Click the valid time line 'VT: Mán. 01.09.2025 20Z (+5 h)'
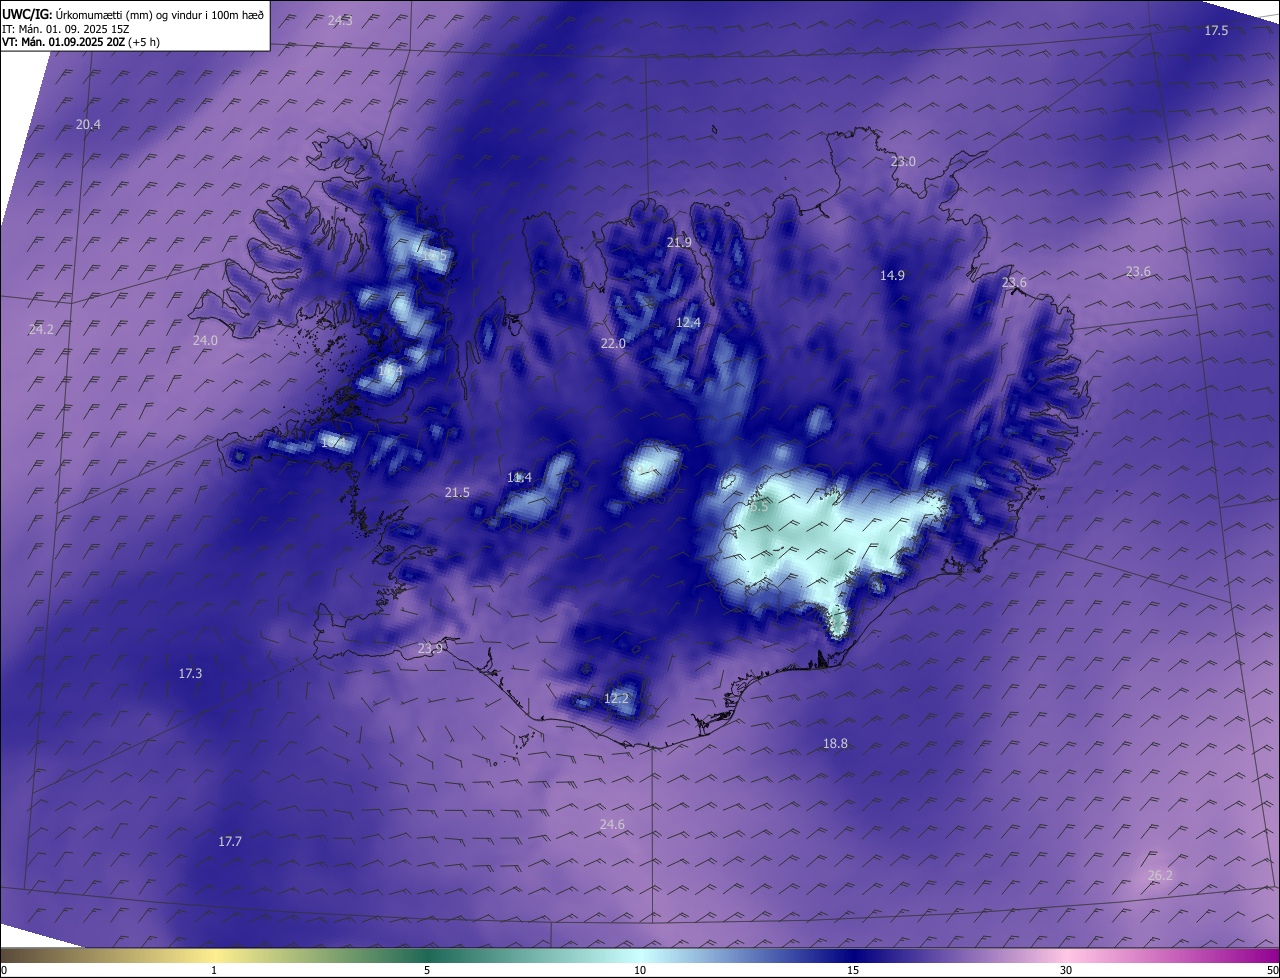1280x978 pixels. 81,42
